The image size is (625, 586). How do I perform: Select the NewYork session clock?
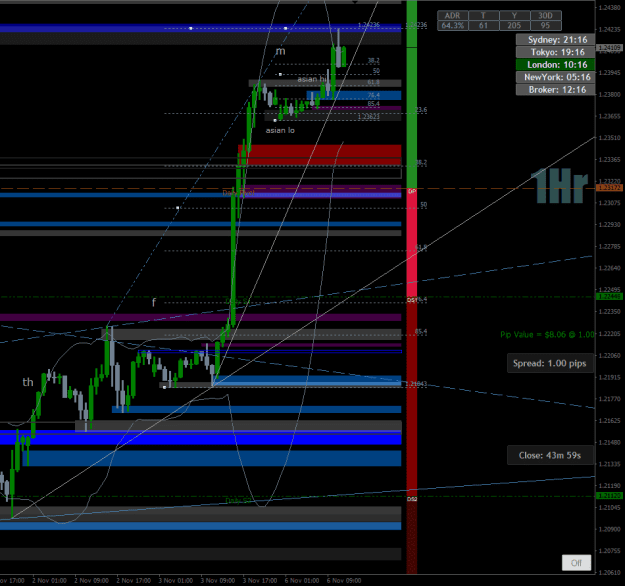click(x=556, y=77)
